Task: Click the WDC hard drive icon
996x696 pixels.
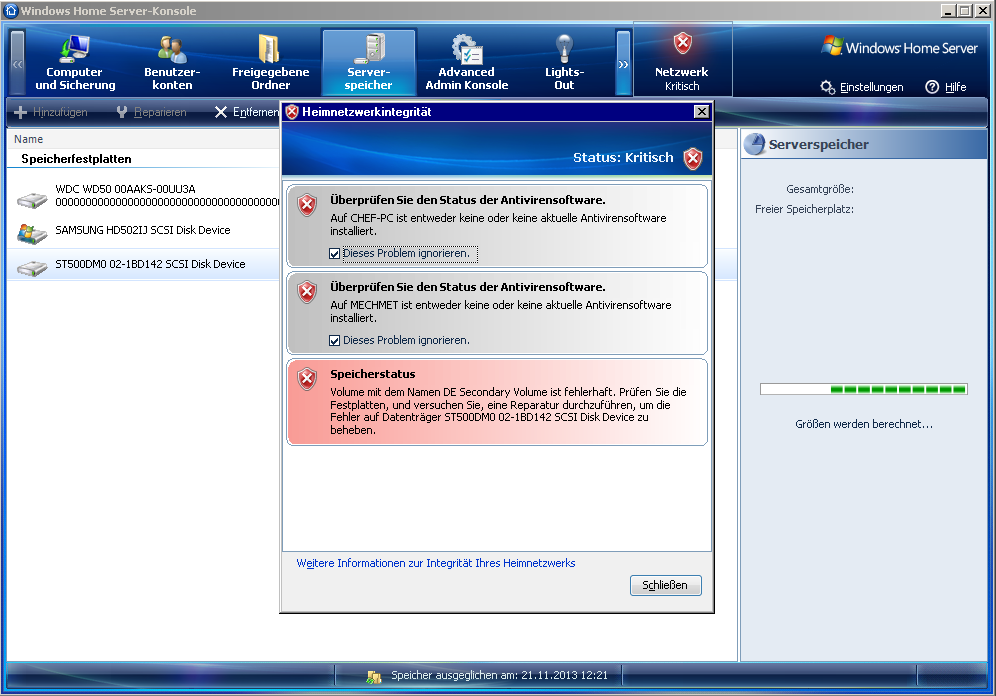Action: click(x=32, y=200)
